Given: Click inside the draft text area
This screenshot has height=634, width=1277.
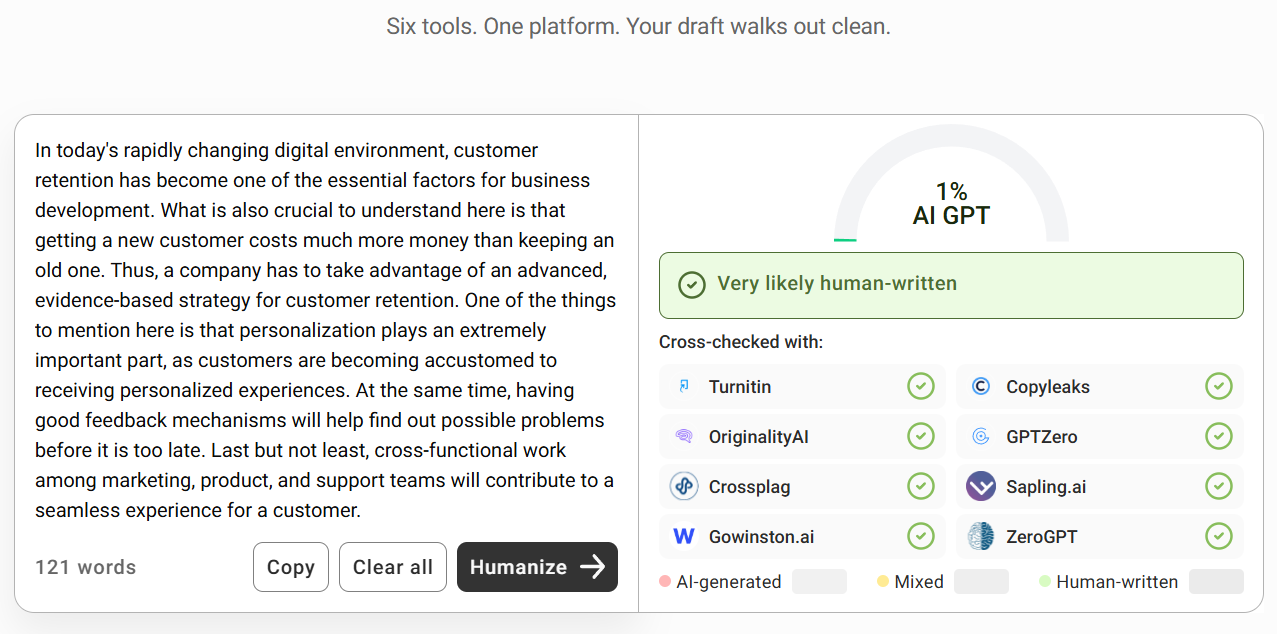Looking at the screenshot, I should pyautogui.click(x=326, y=330).
